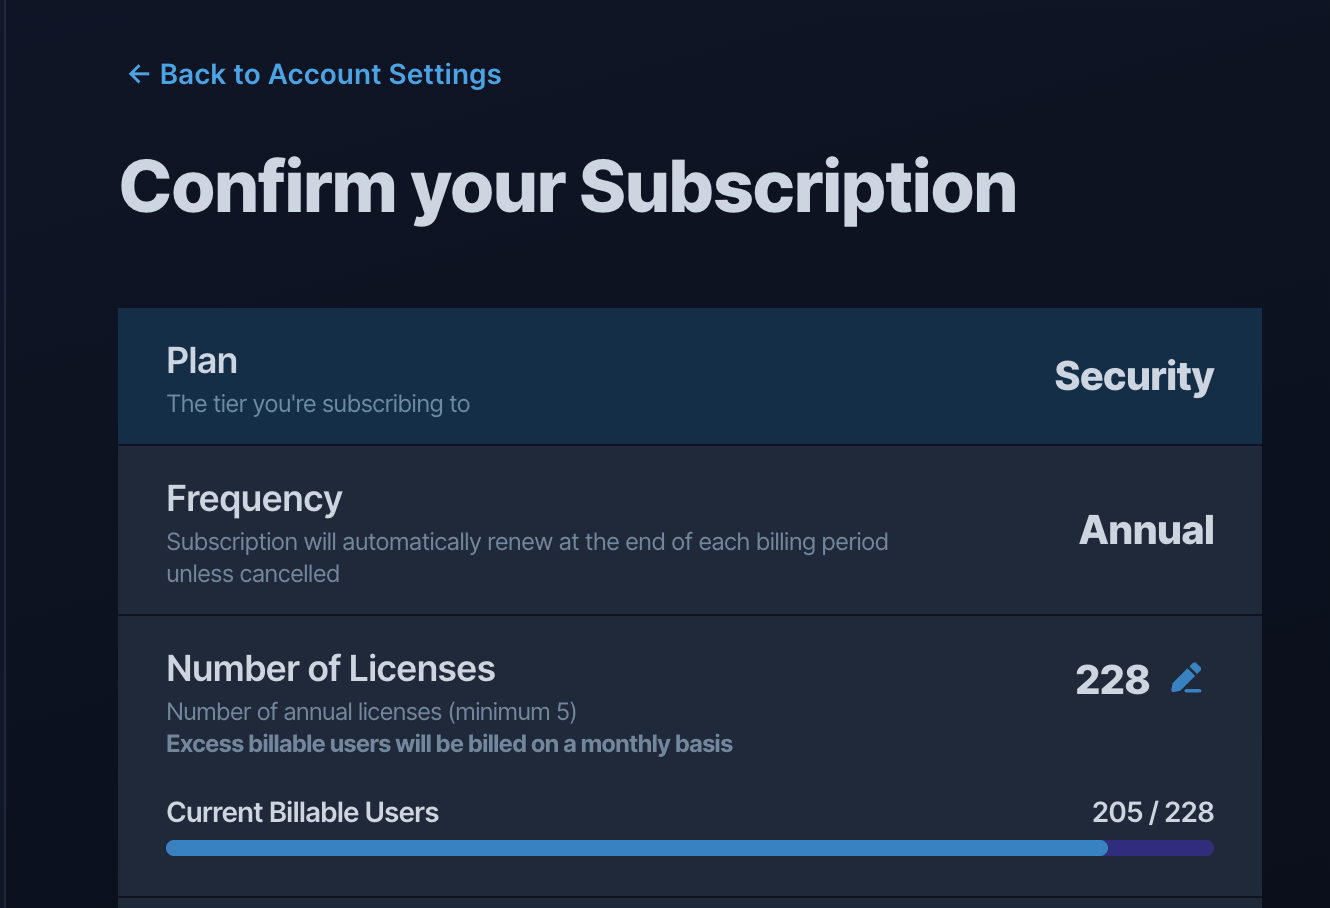Image resolution: width=1330 pixels, height=908 pixels.
Task: Click the 205 / 228 usage counter
Action: (x=1153, y=812)
